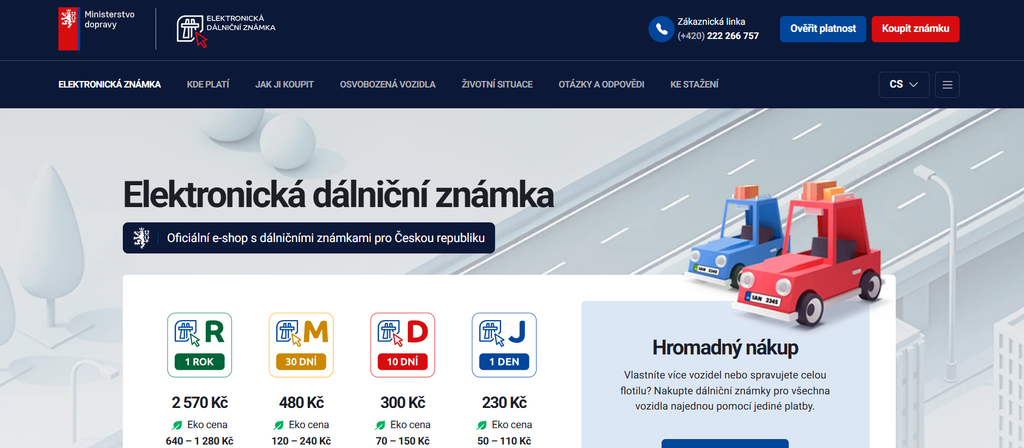Navigate to Životní situace
Viewport: 1024px width, 448px height.
click(497, 84)
